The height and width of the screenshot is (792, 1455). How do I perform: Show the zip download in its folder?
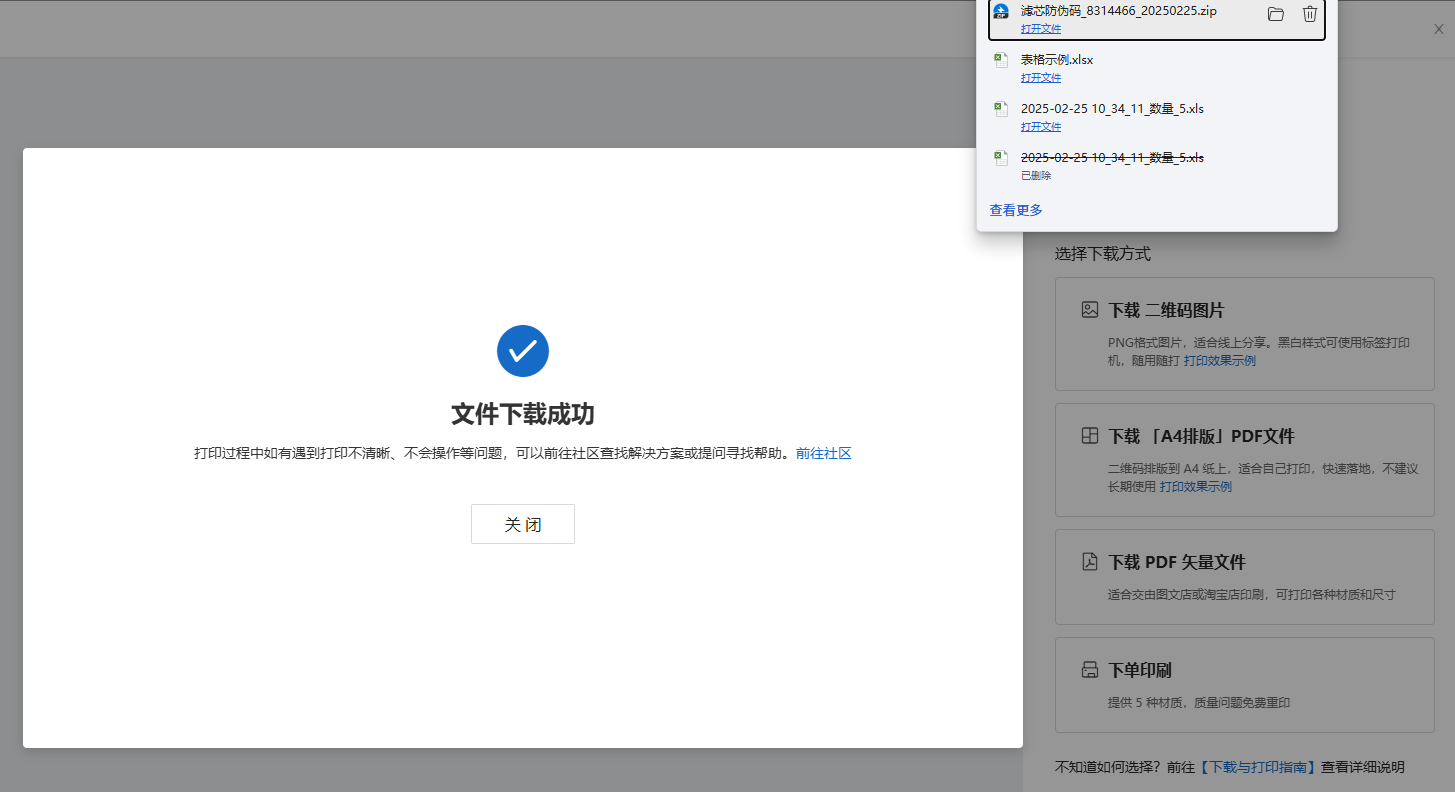point(1275,14)
